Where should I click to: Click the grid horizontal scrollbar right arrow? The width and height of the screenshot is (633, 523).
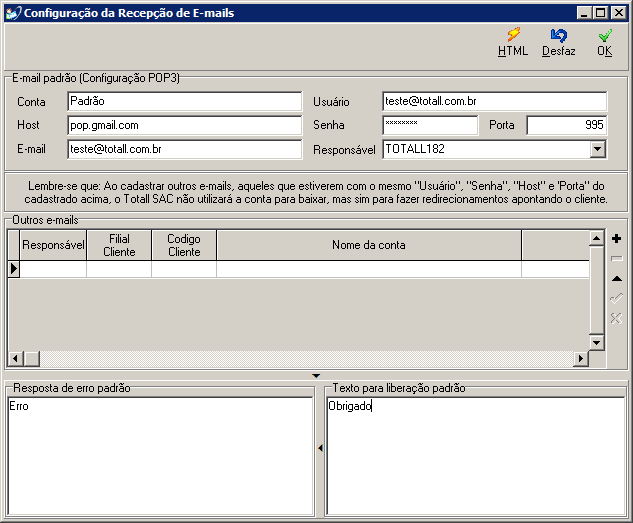pos(581,358)
